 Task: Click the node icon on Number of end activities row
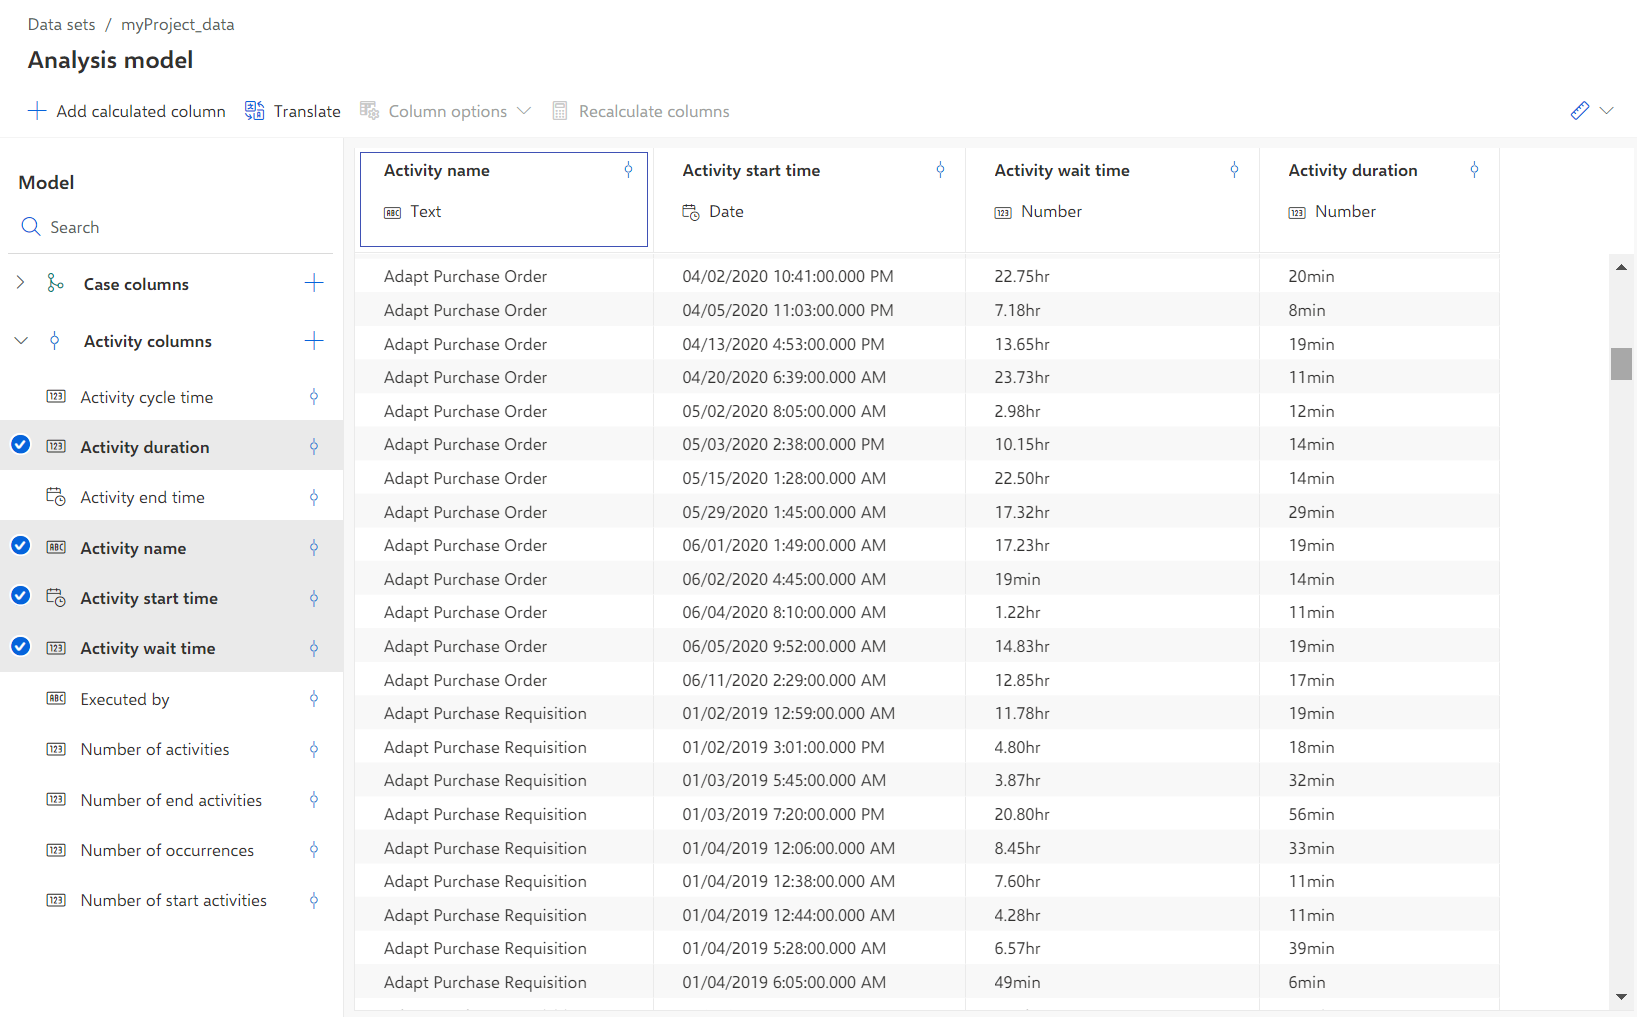click(314, 800)
